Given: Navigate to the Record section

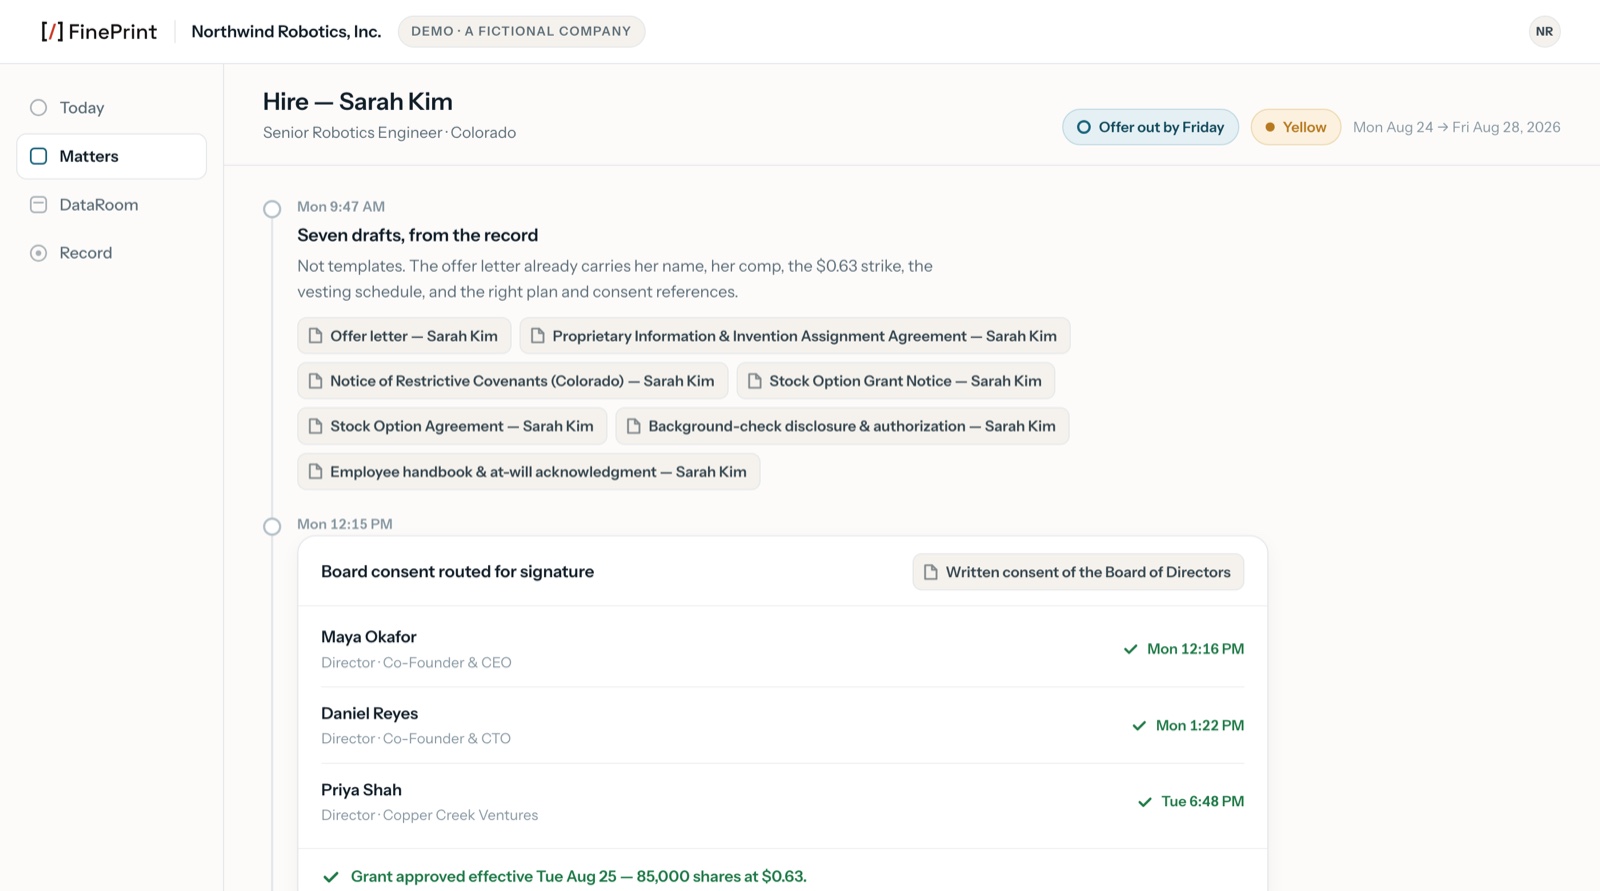Looking at the screenshot, I should 112,253.
